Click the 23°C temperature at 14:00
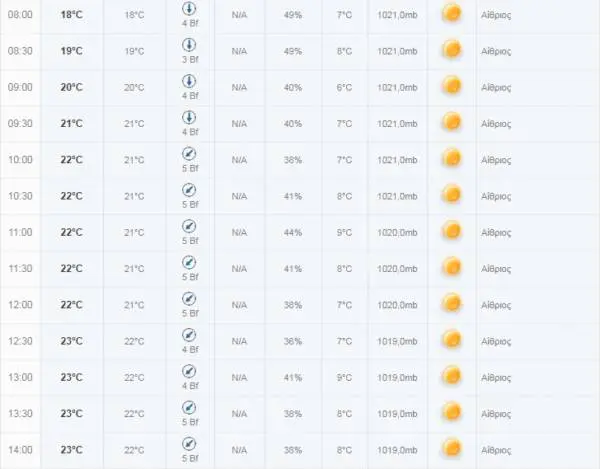 (x=72, y=449)
